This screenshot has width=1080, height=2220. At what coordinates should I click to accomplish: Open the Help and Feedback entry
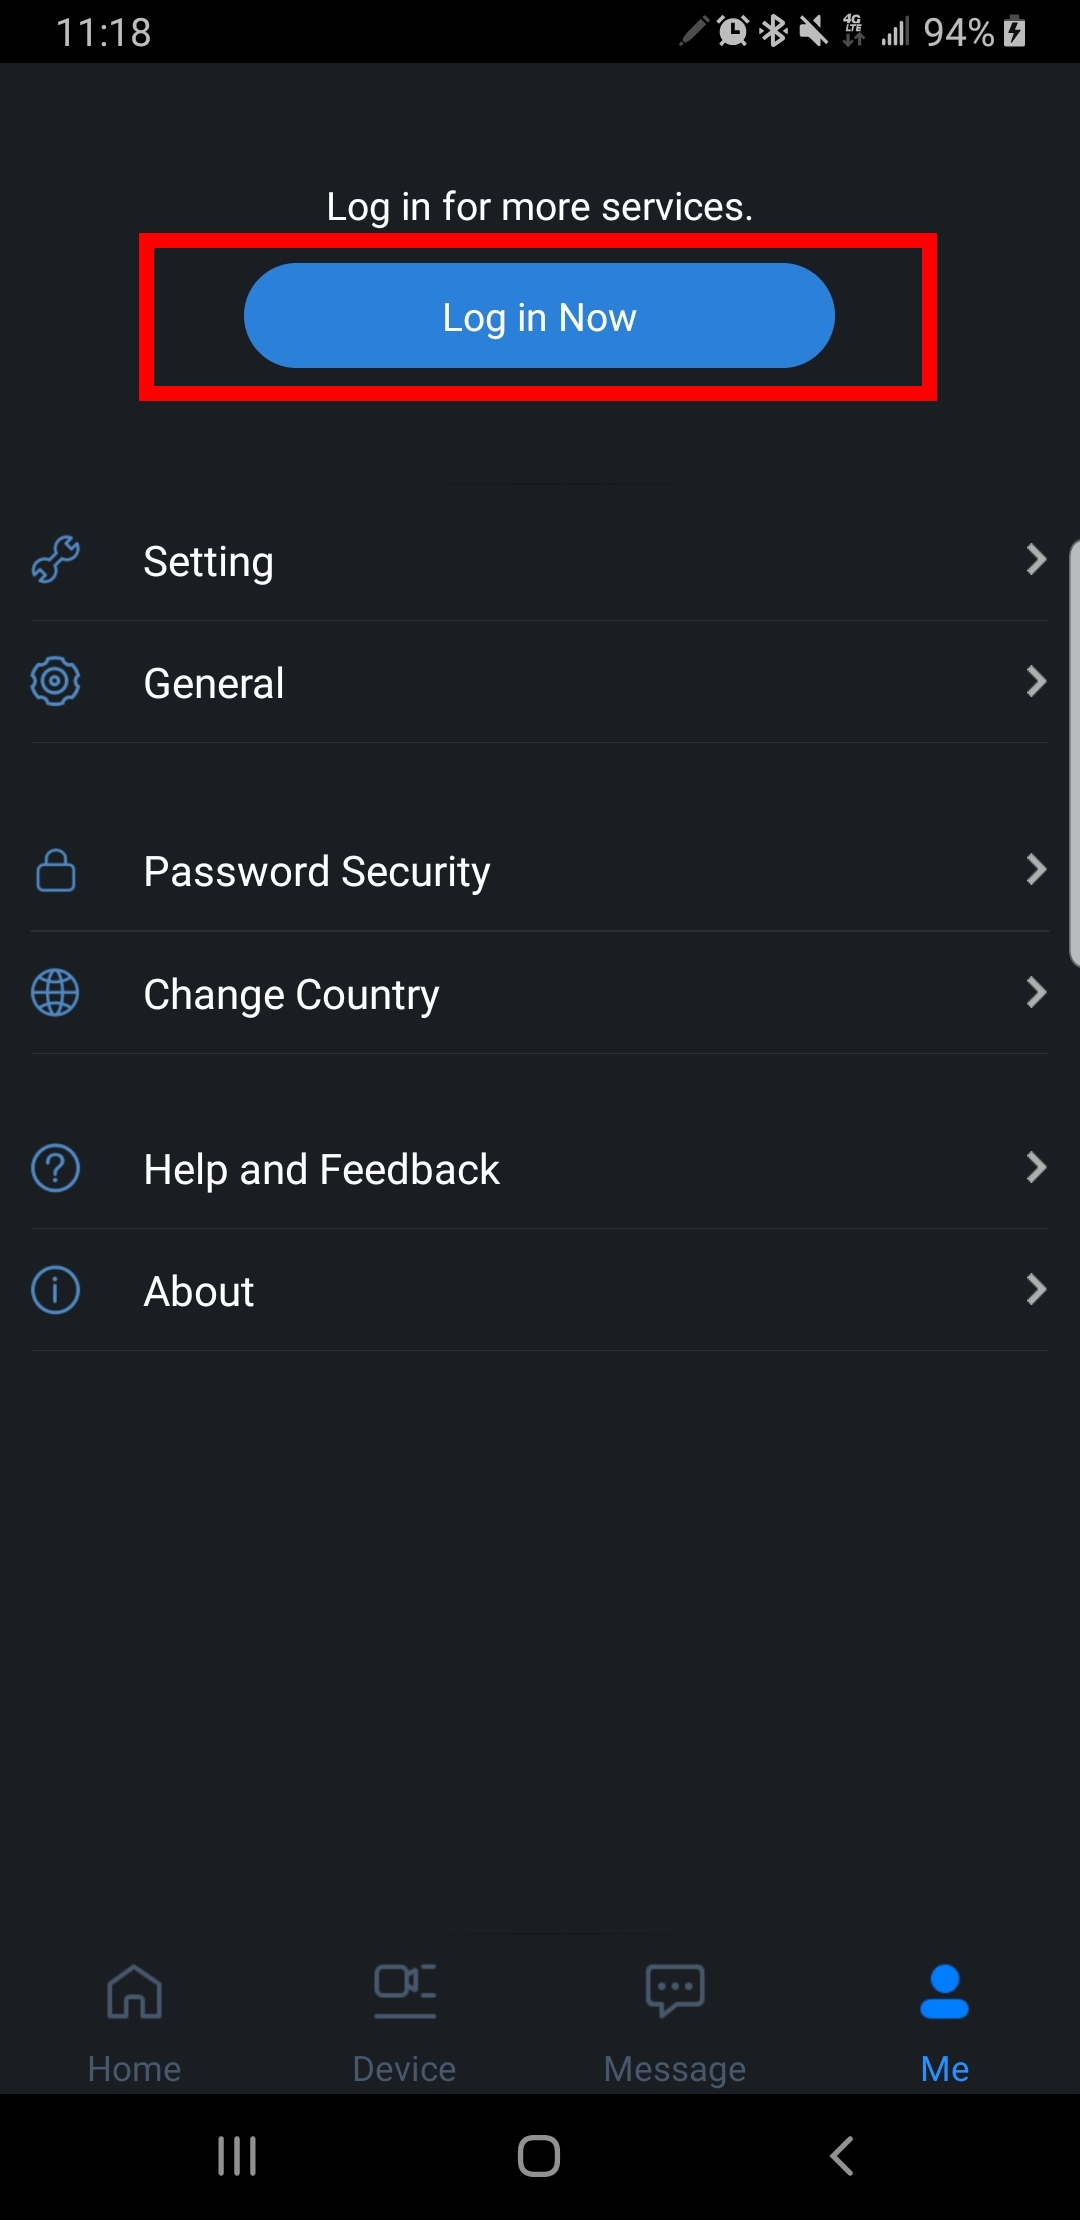322,1169
